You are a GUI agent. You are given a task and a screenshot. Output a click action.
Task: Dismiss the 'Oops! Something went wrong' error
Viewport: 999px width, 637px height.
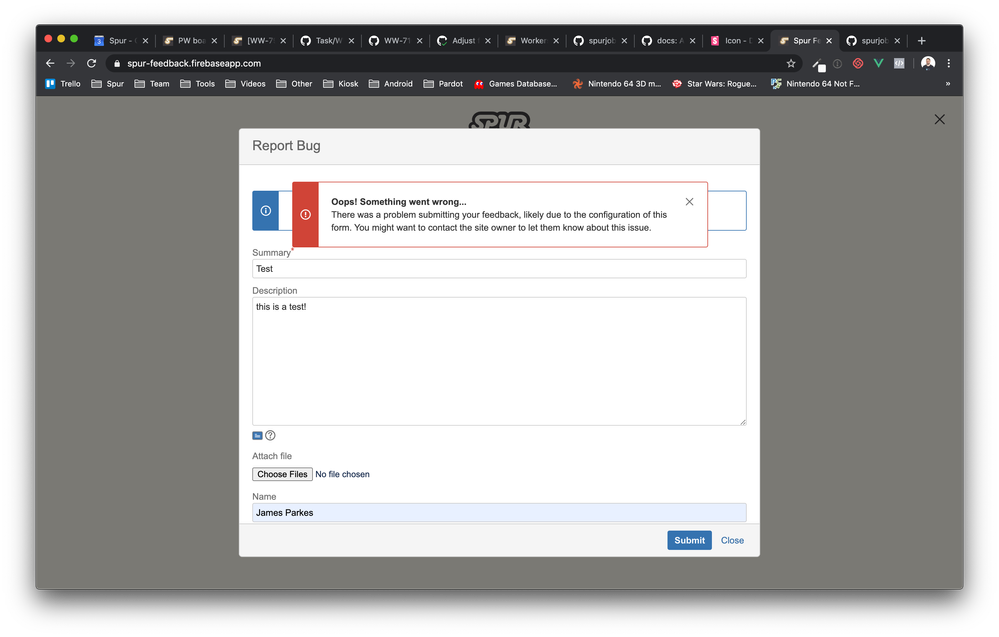point(689,202)
